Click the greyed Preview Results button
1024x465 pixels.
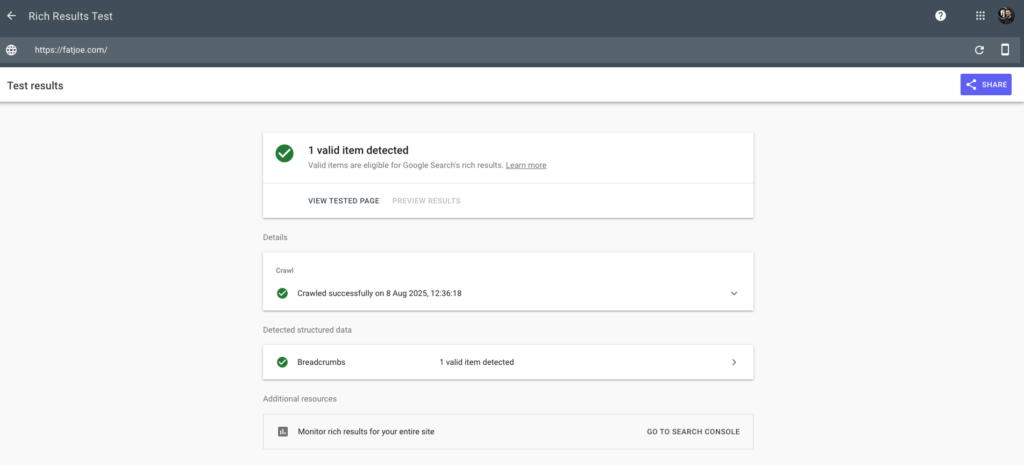[x=426, y=200]
